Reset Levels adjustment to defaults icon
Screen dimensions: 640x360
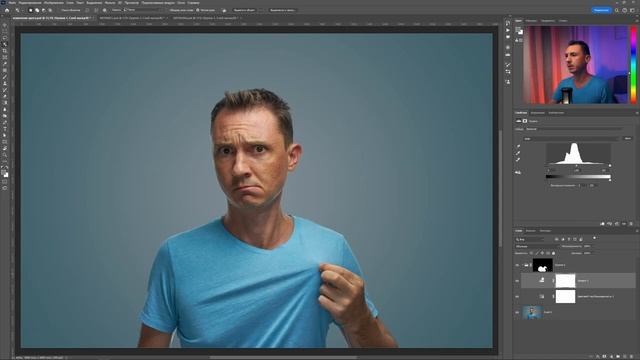pos(617,224)
